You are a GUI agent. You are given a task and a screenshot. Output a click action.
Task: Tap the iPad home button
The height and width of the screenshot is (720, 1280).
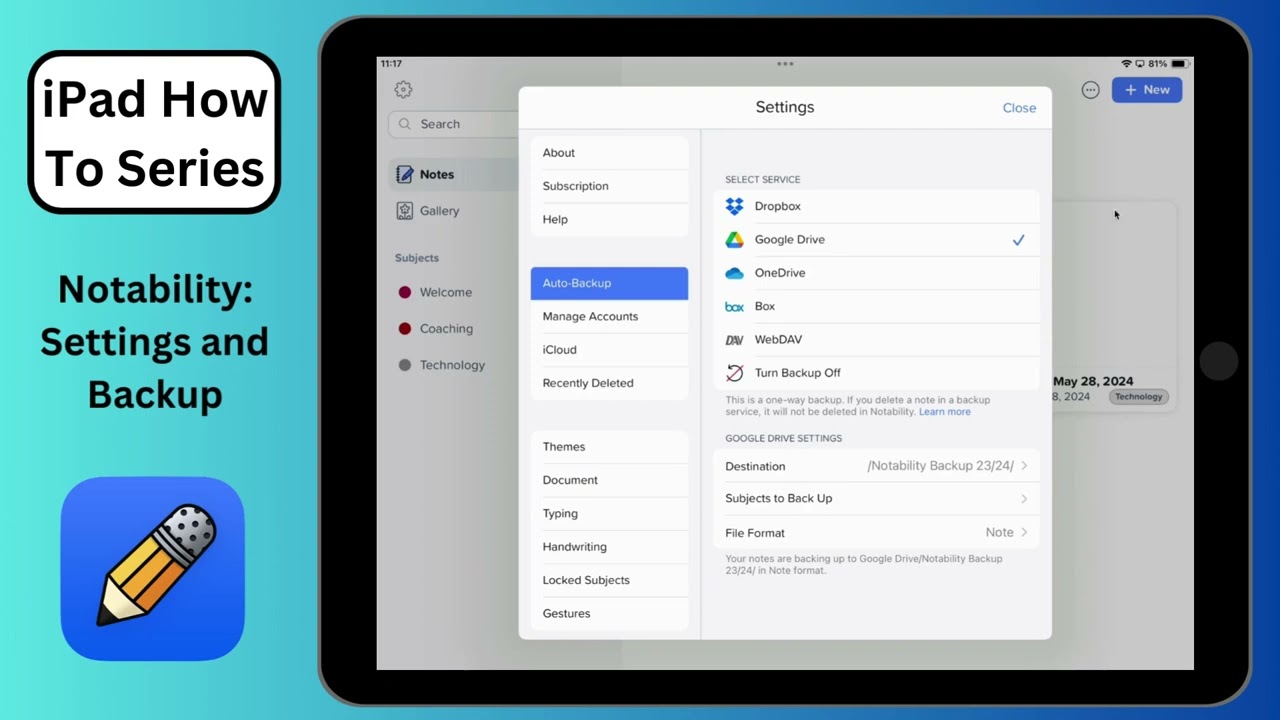[x=1219, y=361]
